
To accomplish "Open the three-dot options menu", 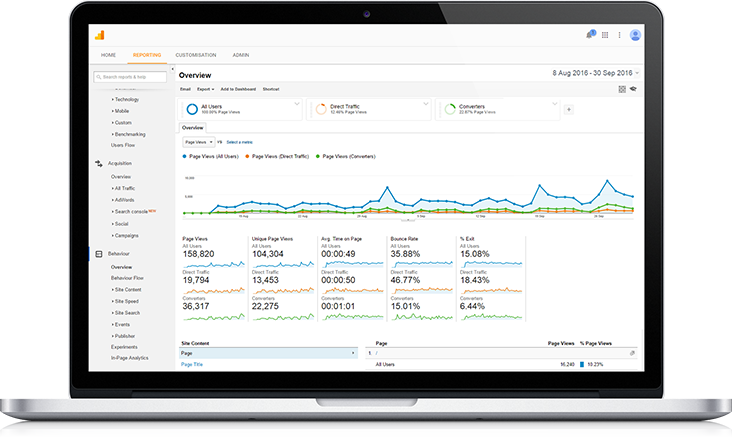I will [619, 35].
